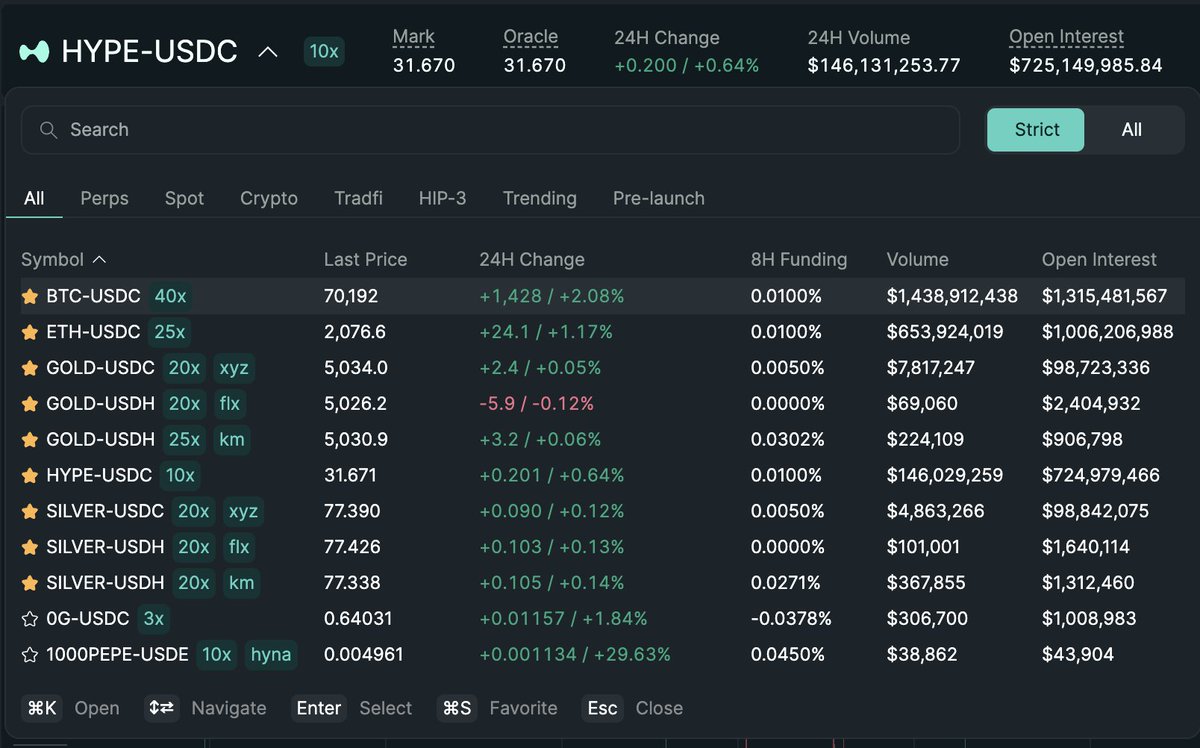Click the Open Interest header label at top

tap(1066, 37)
